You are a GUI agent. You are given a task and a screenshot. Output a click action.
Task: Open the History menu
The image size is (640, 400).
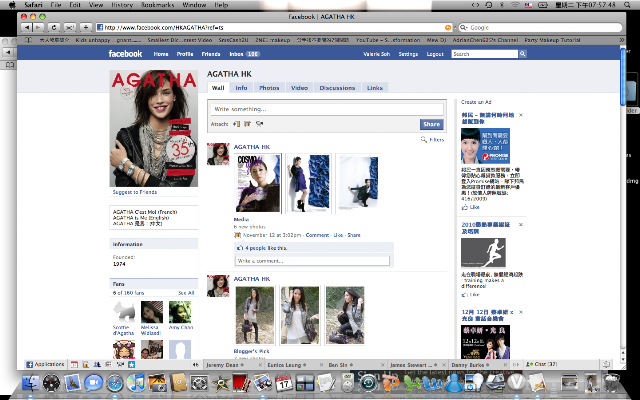coord(122,5)
